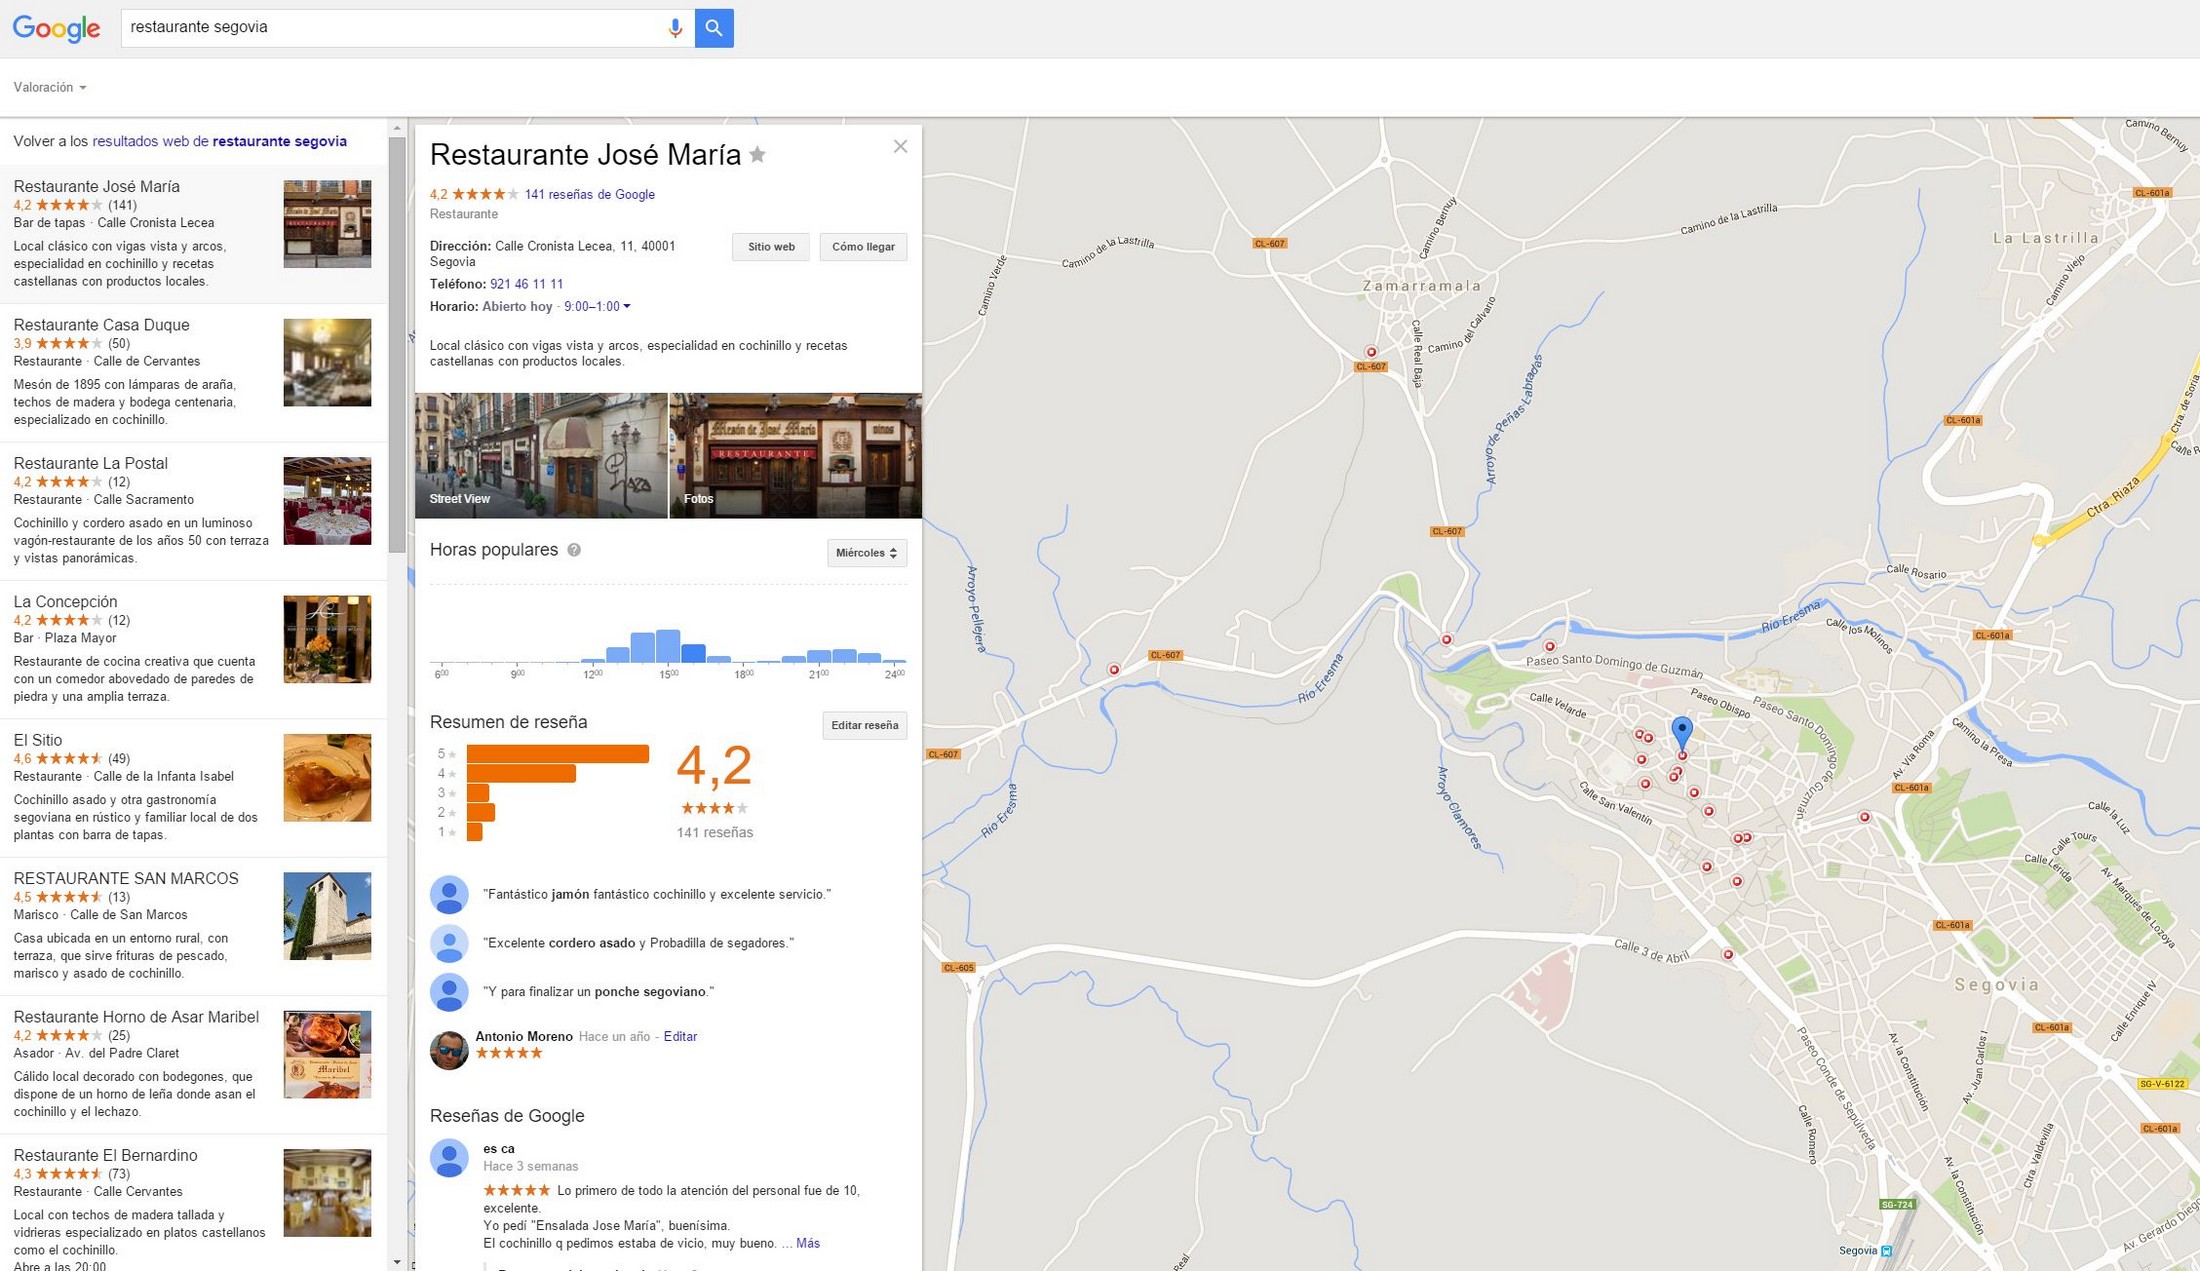Change day using Miércoles selector
Viewport: 2200px width, 1271px height.
[866, 553]
